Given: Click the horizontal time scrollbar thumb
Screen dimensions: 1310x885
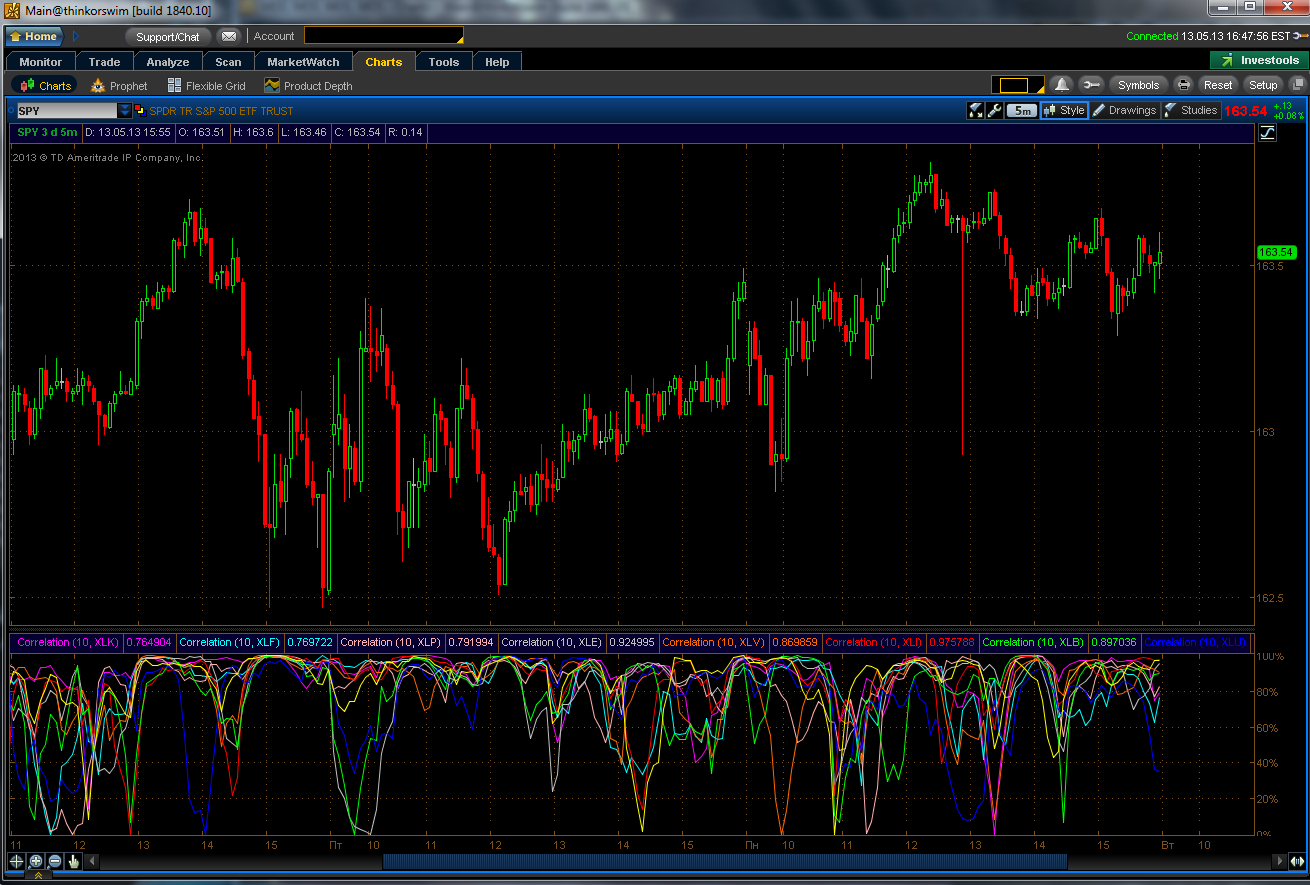Looking at the screenshot, I should 725,861.
